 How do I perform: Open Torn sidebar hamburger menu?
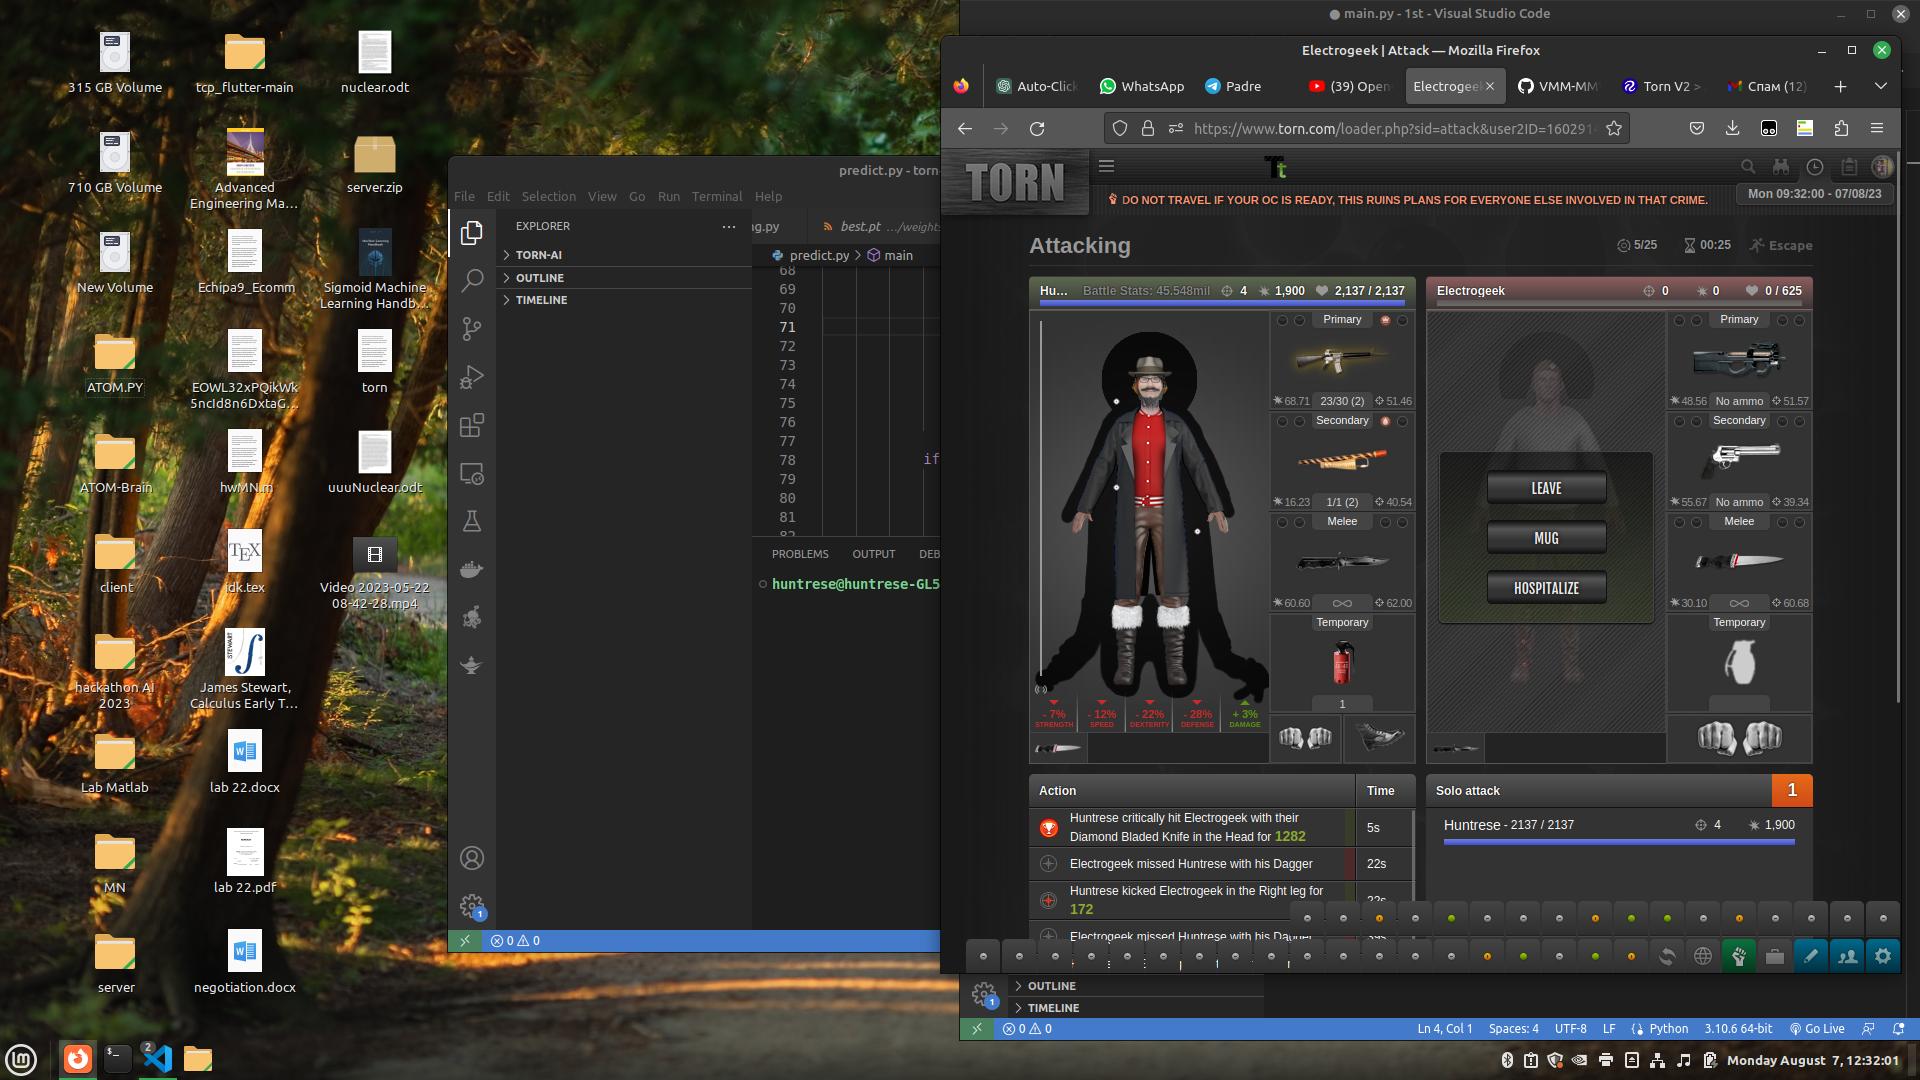tap(1106, 167)
